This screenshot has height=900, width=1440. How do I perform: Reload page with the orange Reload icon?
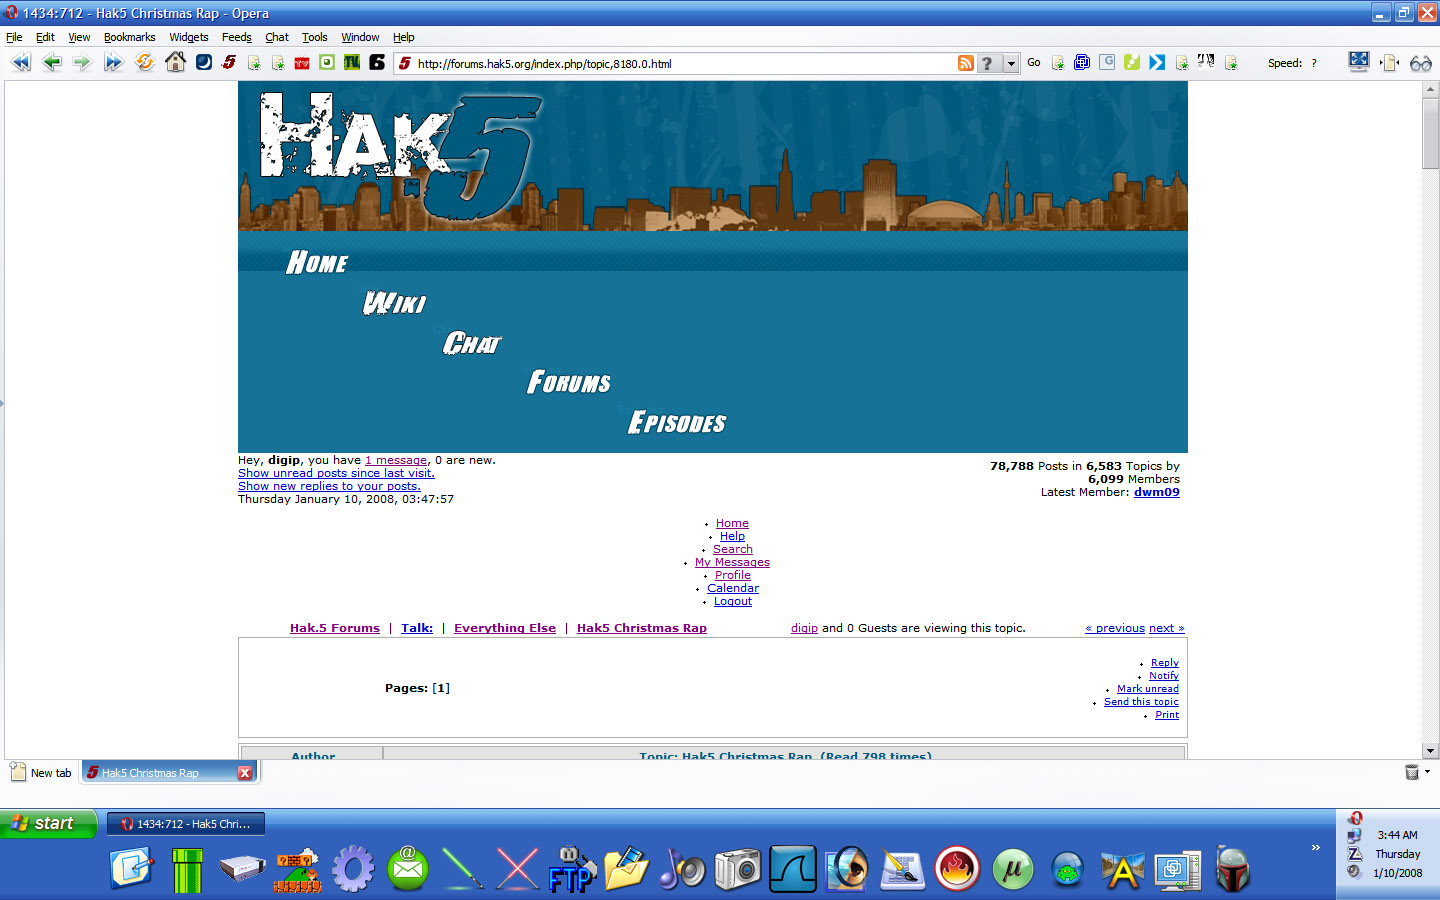coord(145,62)
